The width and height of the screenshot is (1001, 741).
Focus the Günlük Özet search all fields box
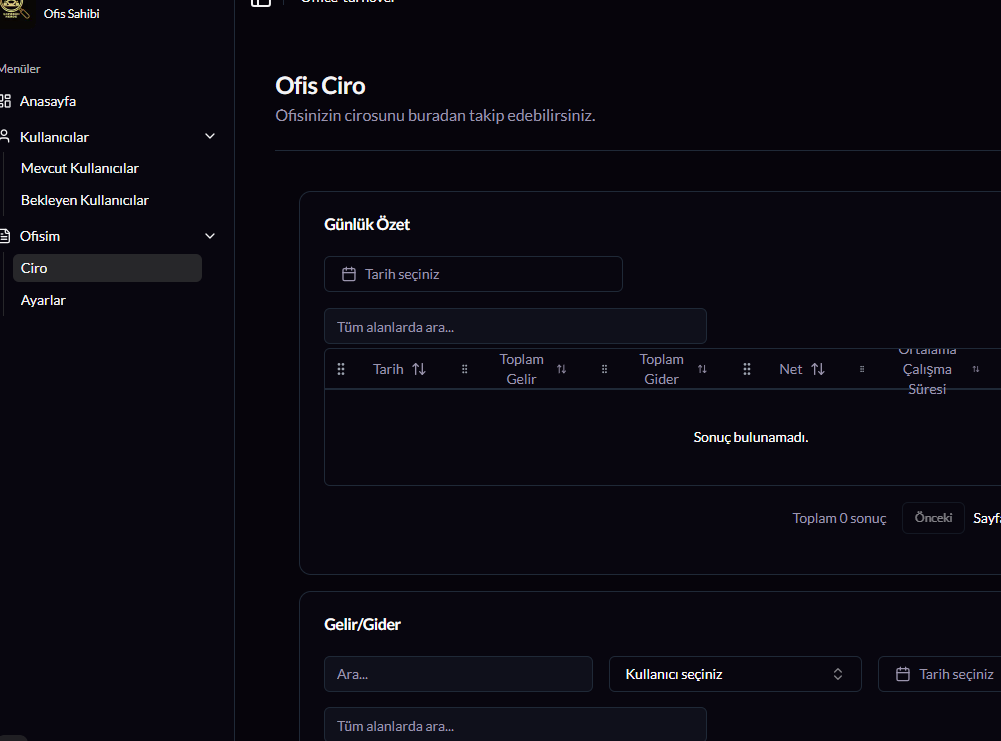coord(515,326)
